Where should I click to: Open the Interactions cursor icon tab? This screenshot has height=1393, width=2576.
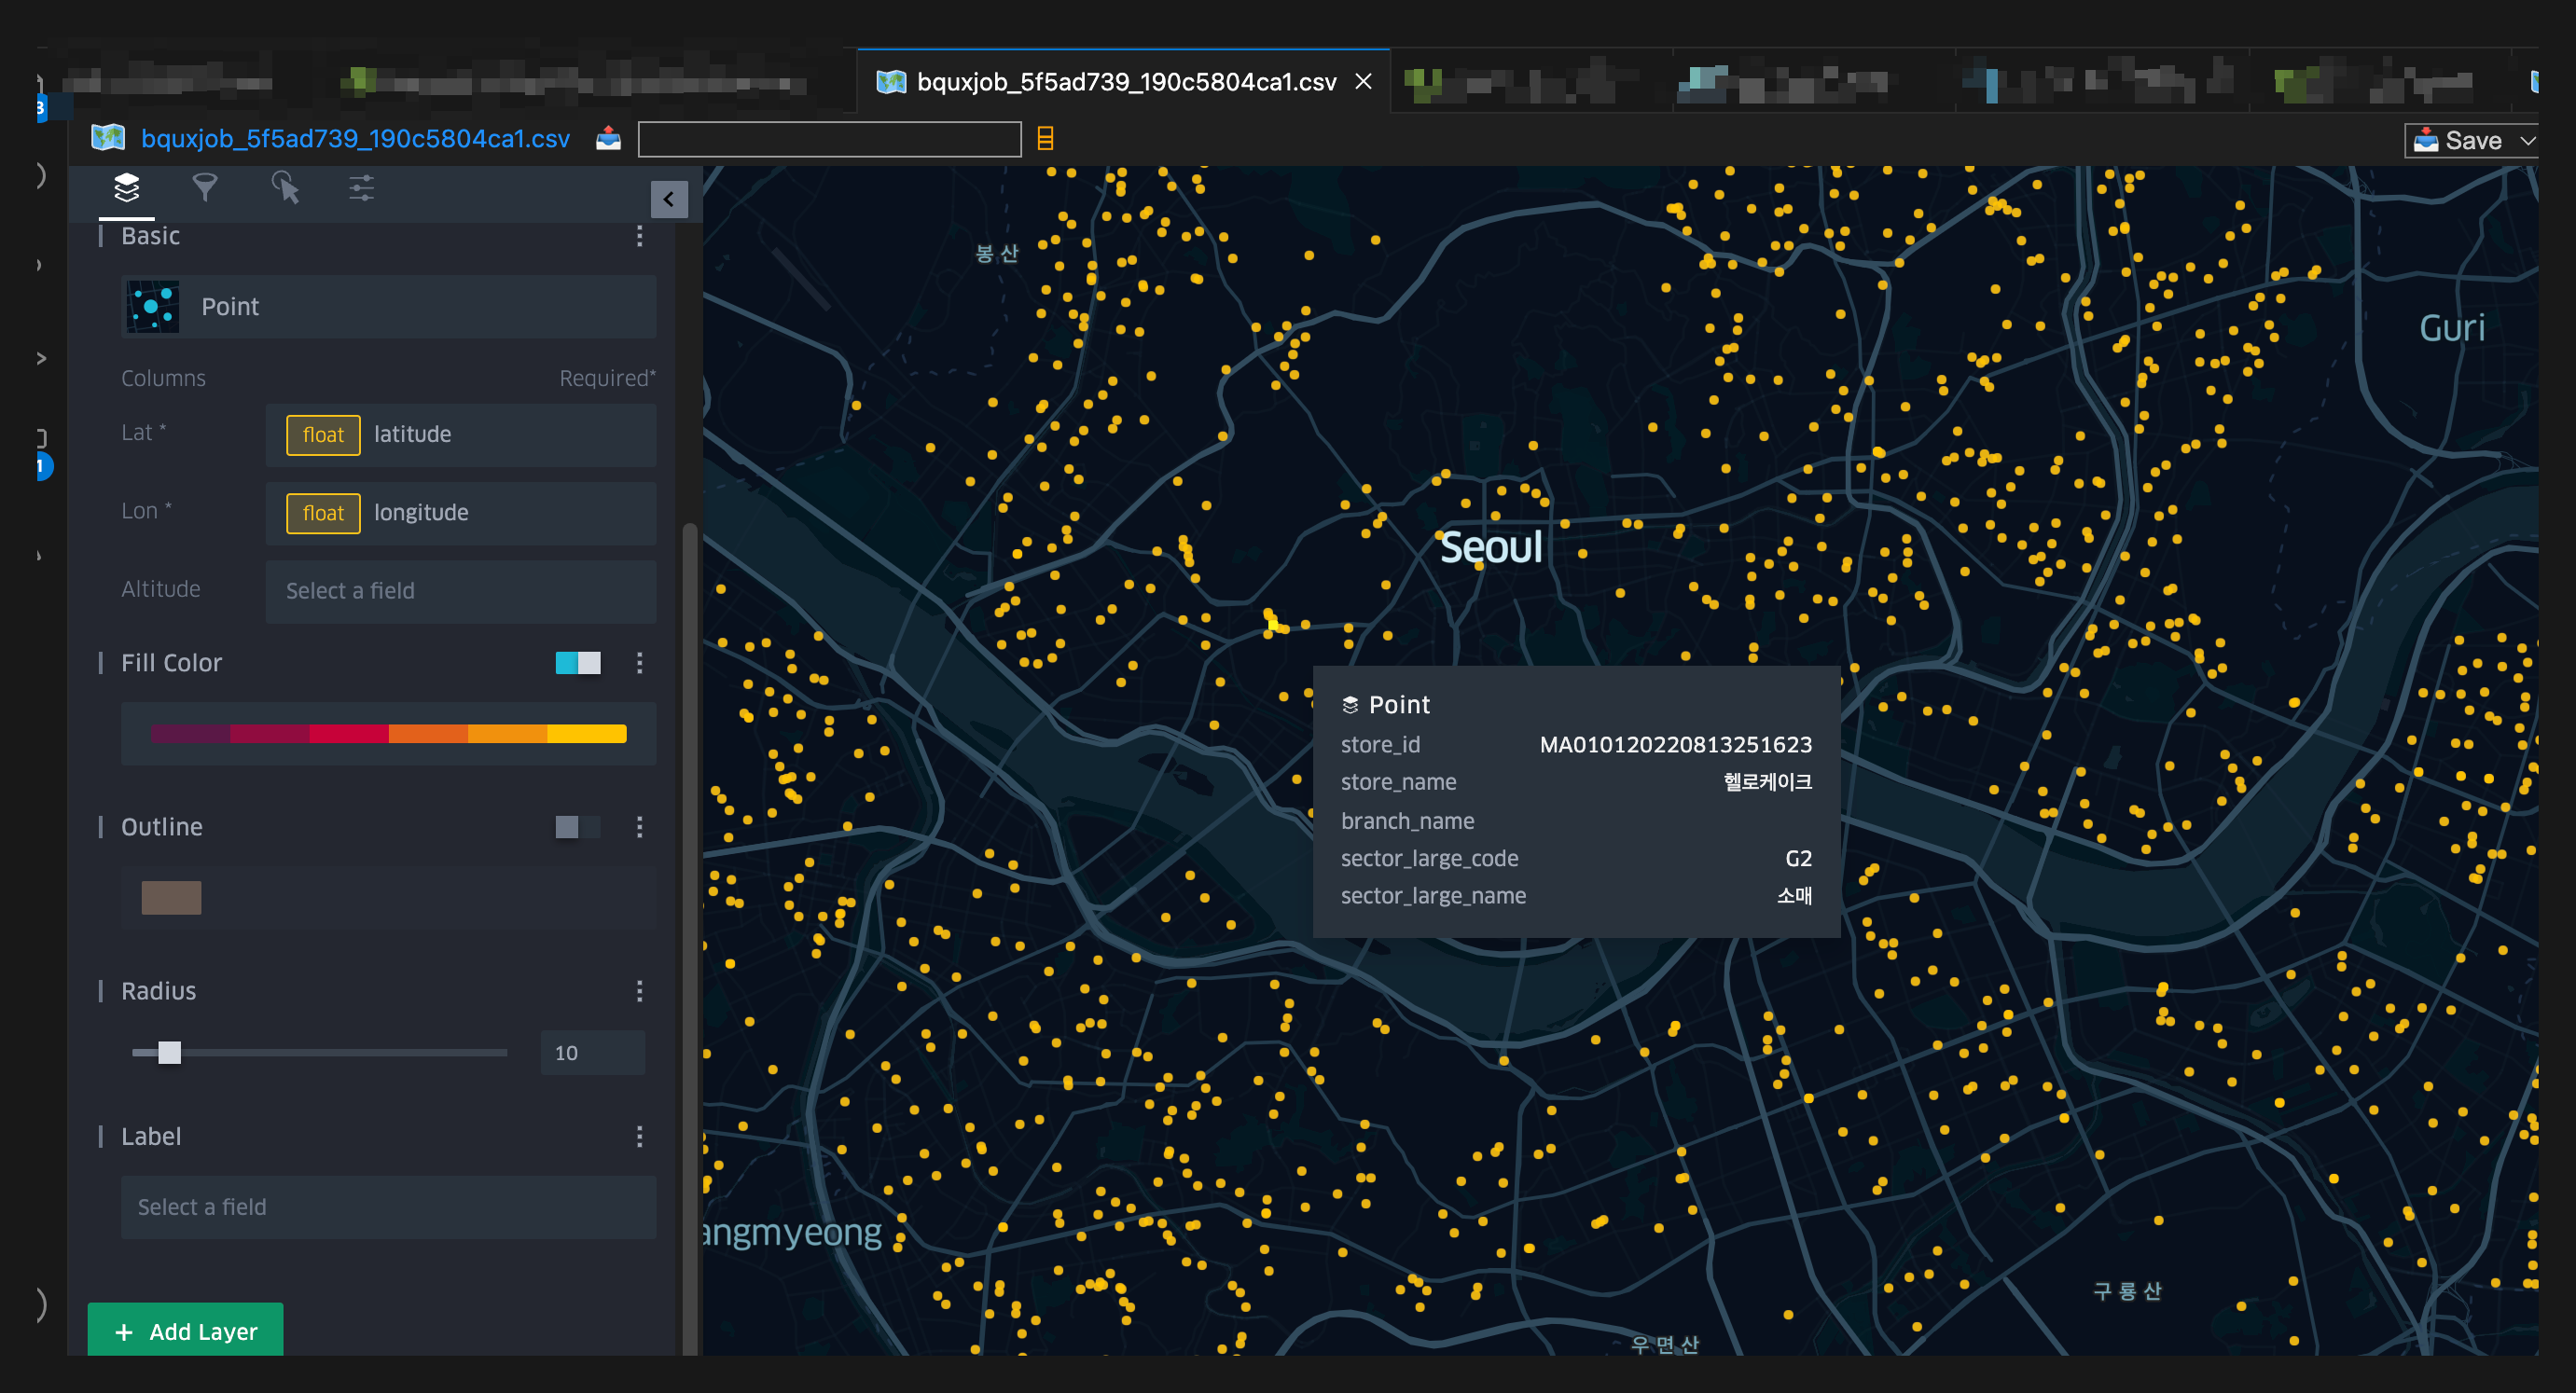click(x=285, y=188)
